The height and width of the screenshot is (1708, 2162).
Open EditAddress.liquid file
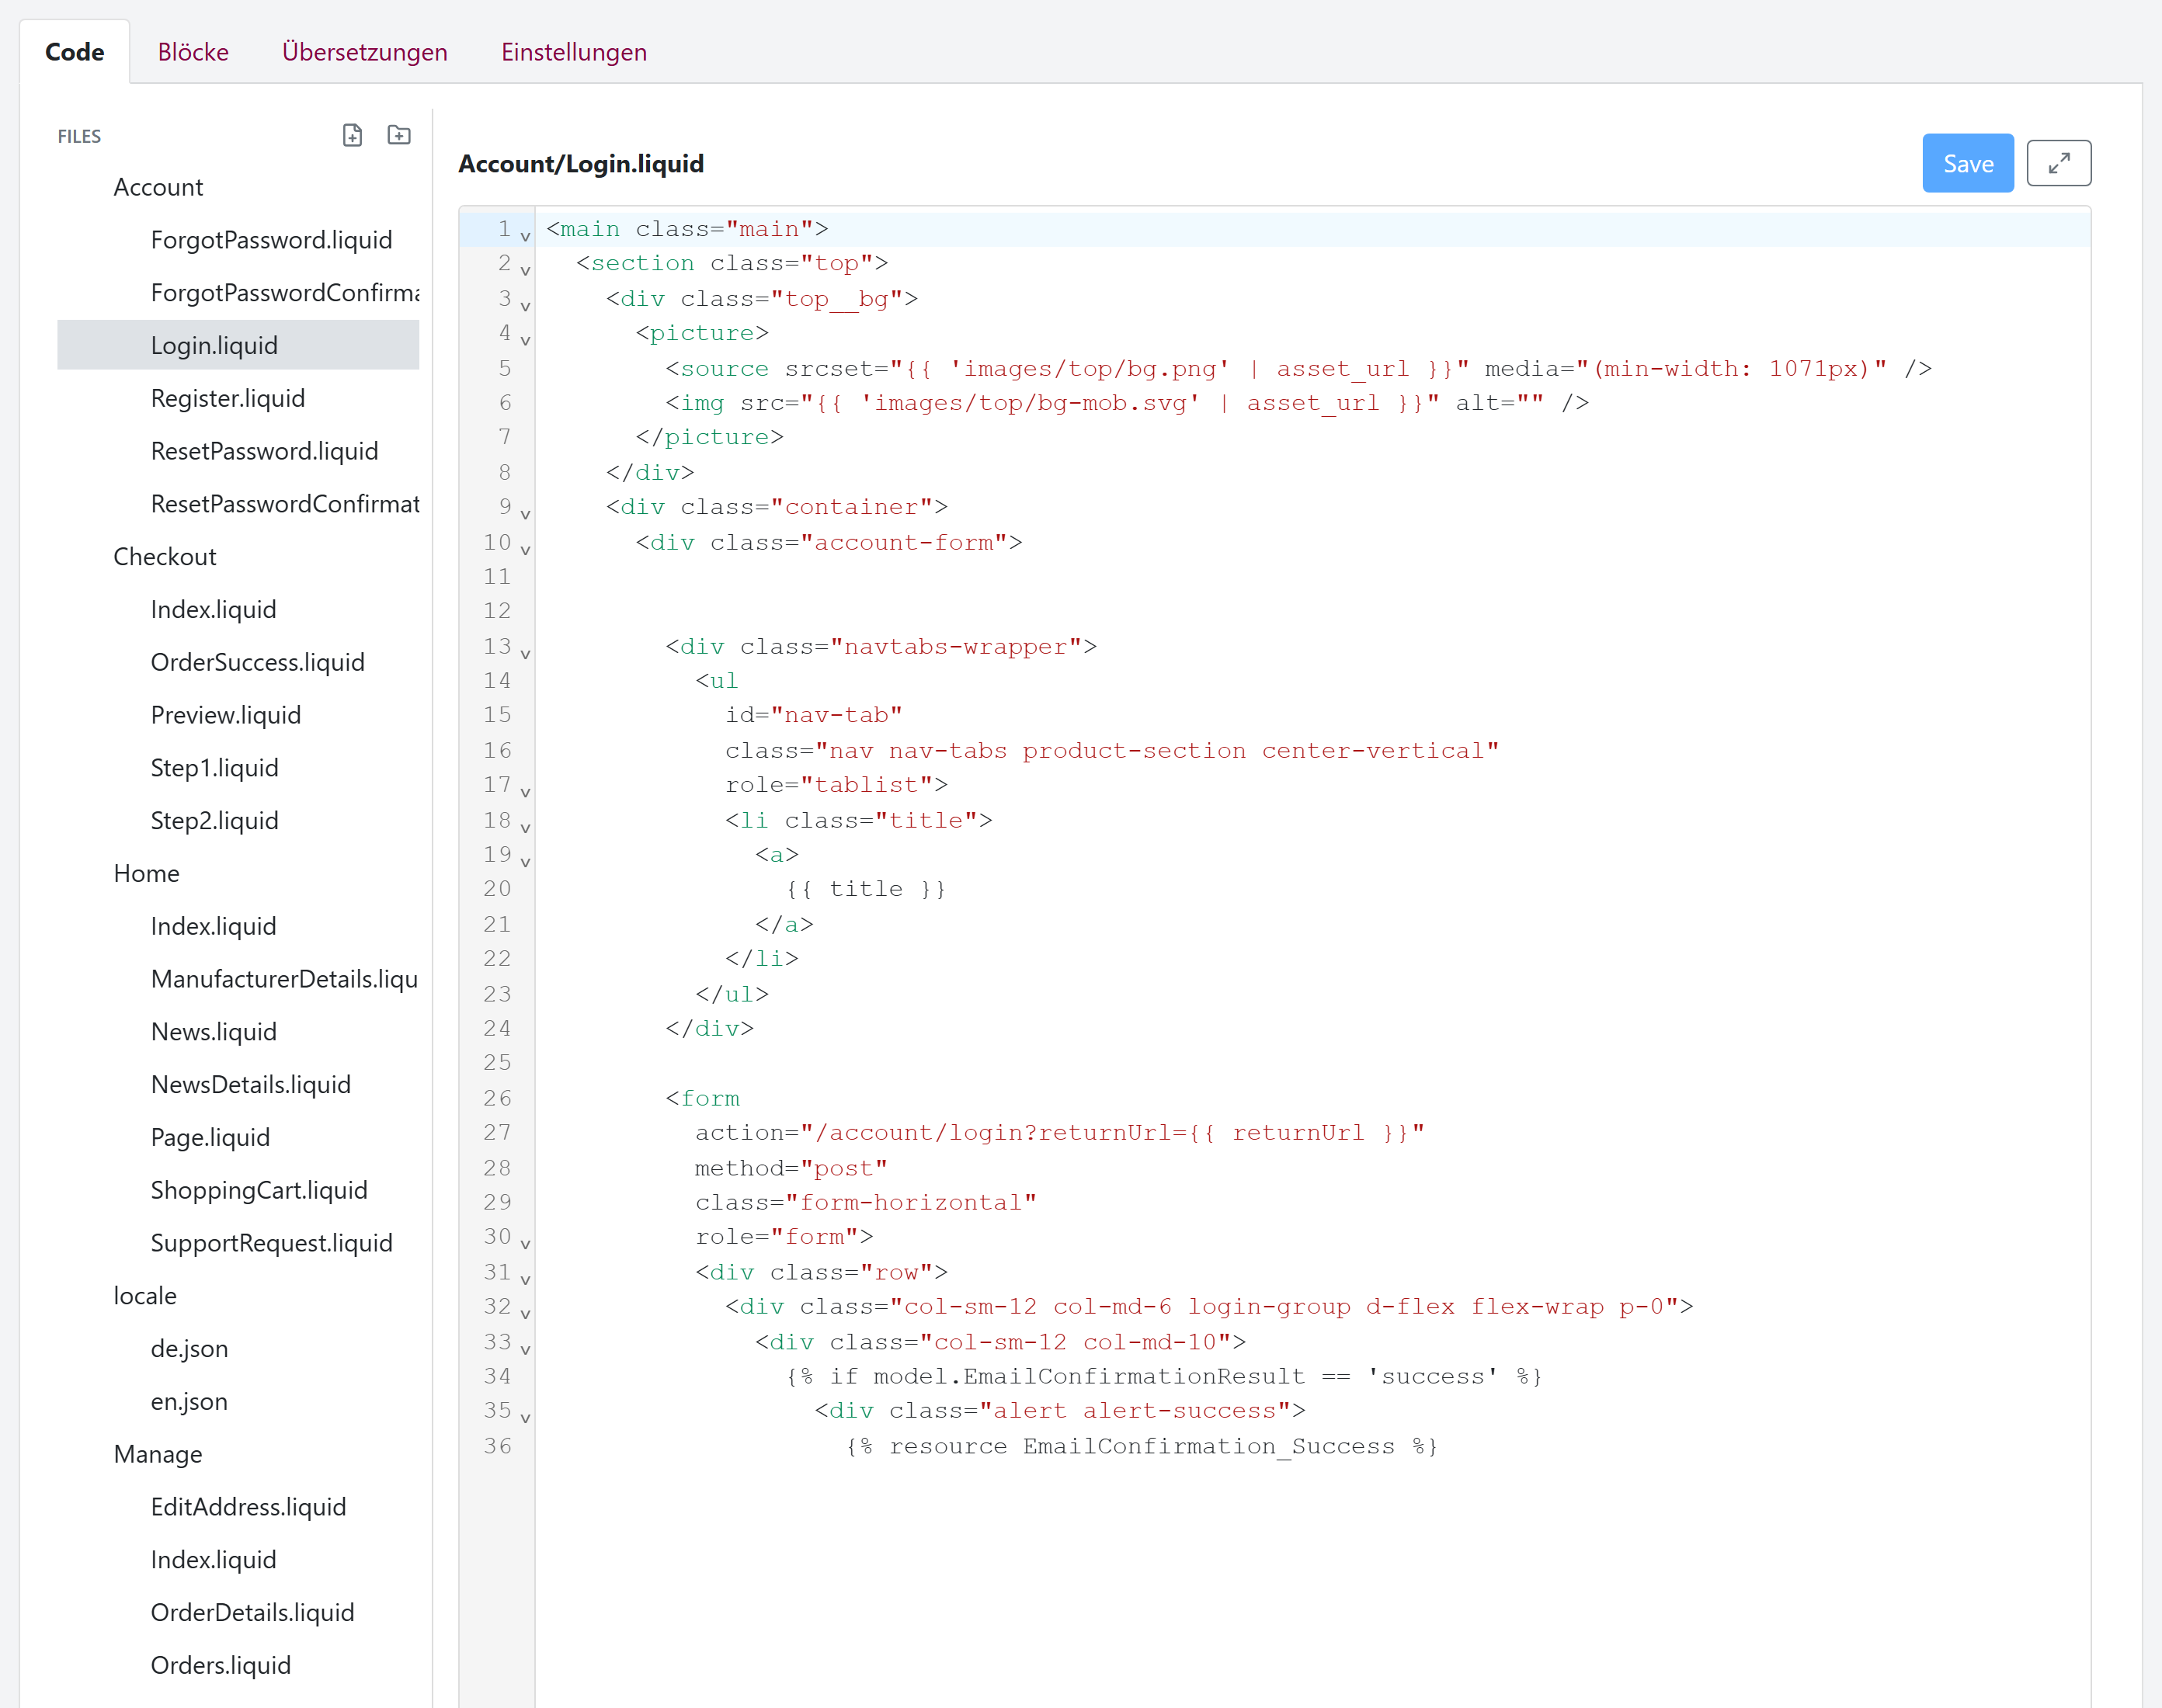click(248, 1507)
